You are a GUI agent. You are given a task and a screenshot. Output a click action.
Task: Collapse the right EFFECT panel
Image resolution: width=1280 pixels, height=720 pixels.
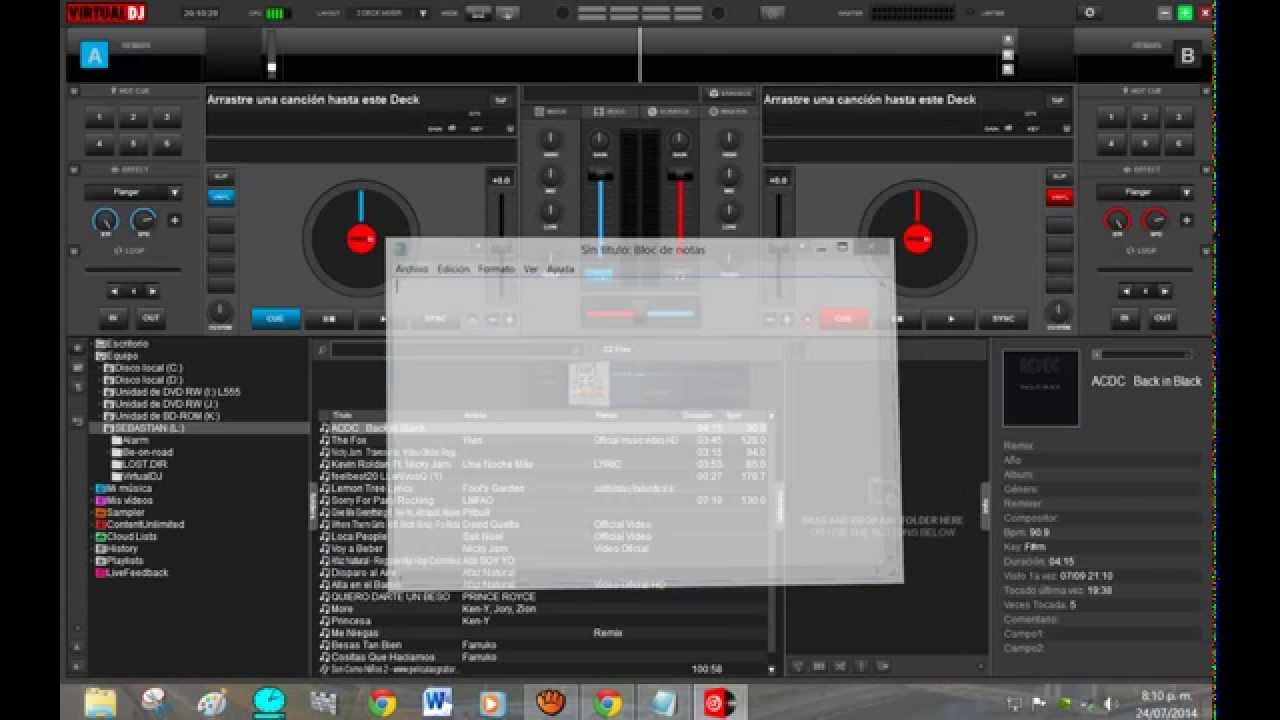1205,170
